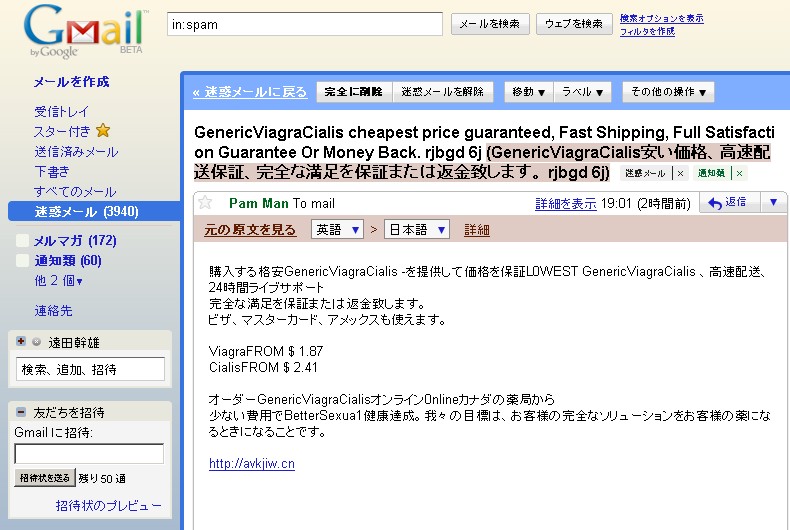Click the 通知類 label tag on subject
790x530 pixels.
(711, 173)
